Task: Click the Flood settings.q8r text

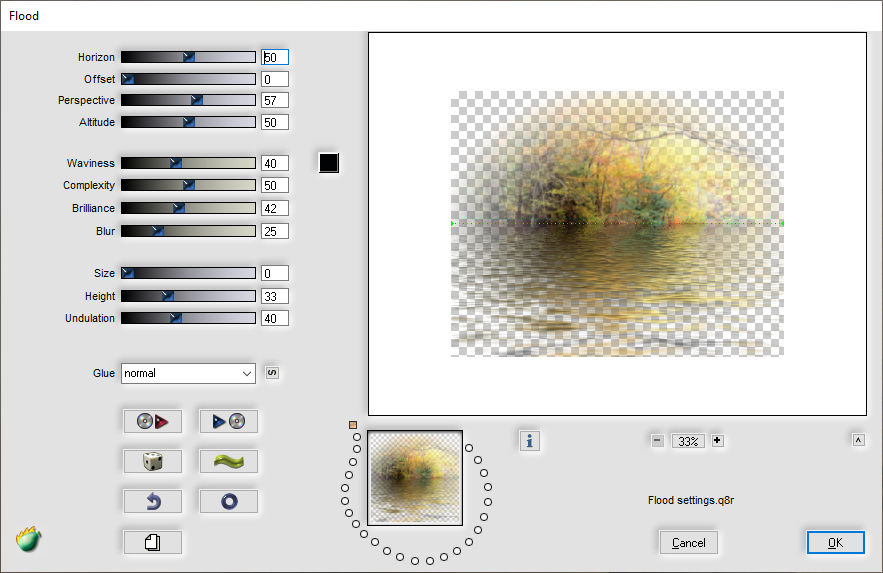Action: [691, 500]
